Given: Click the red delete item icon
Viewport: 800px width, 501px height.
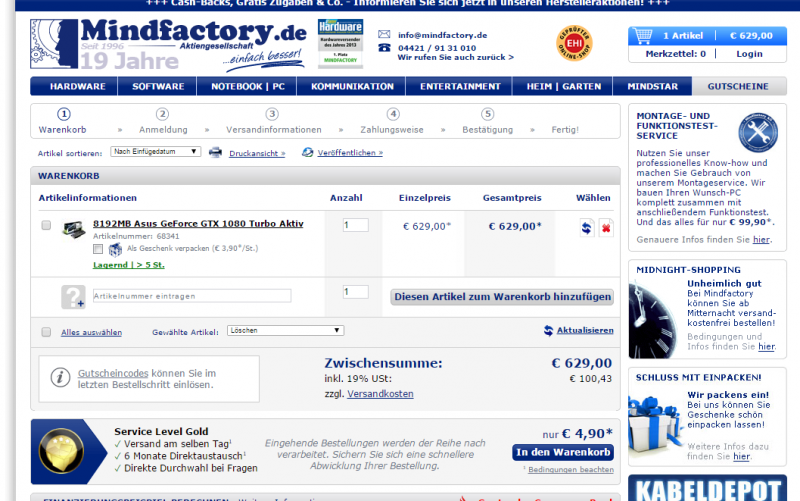Looking at the screenshot, I should 606,228.
